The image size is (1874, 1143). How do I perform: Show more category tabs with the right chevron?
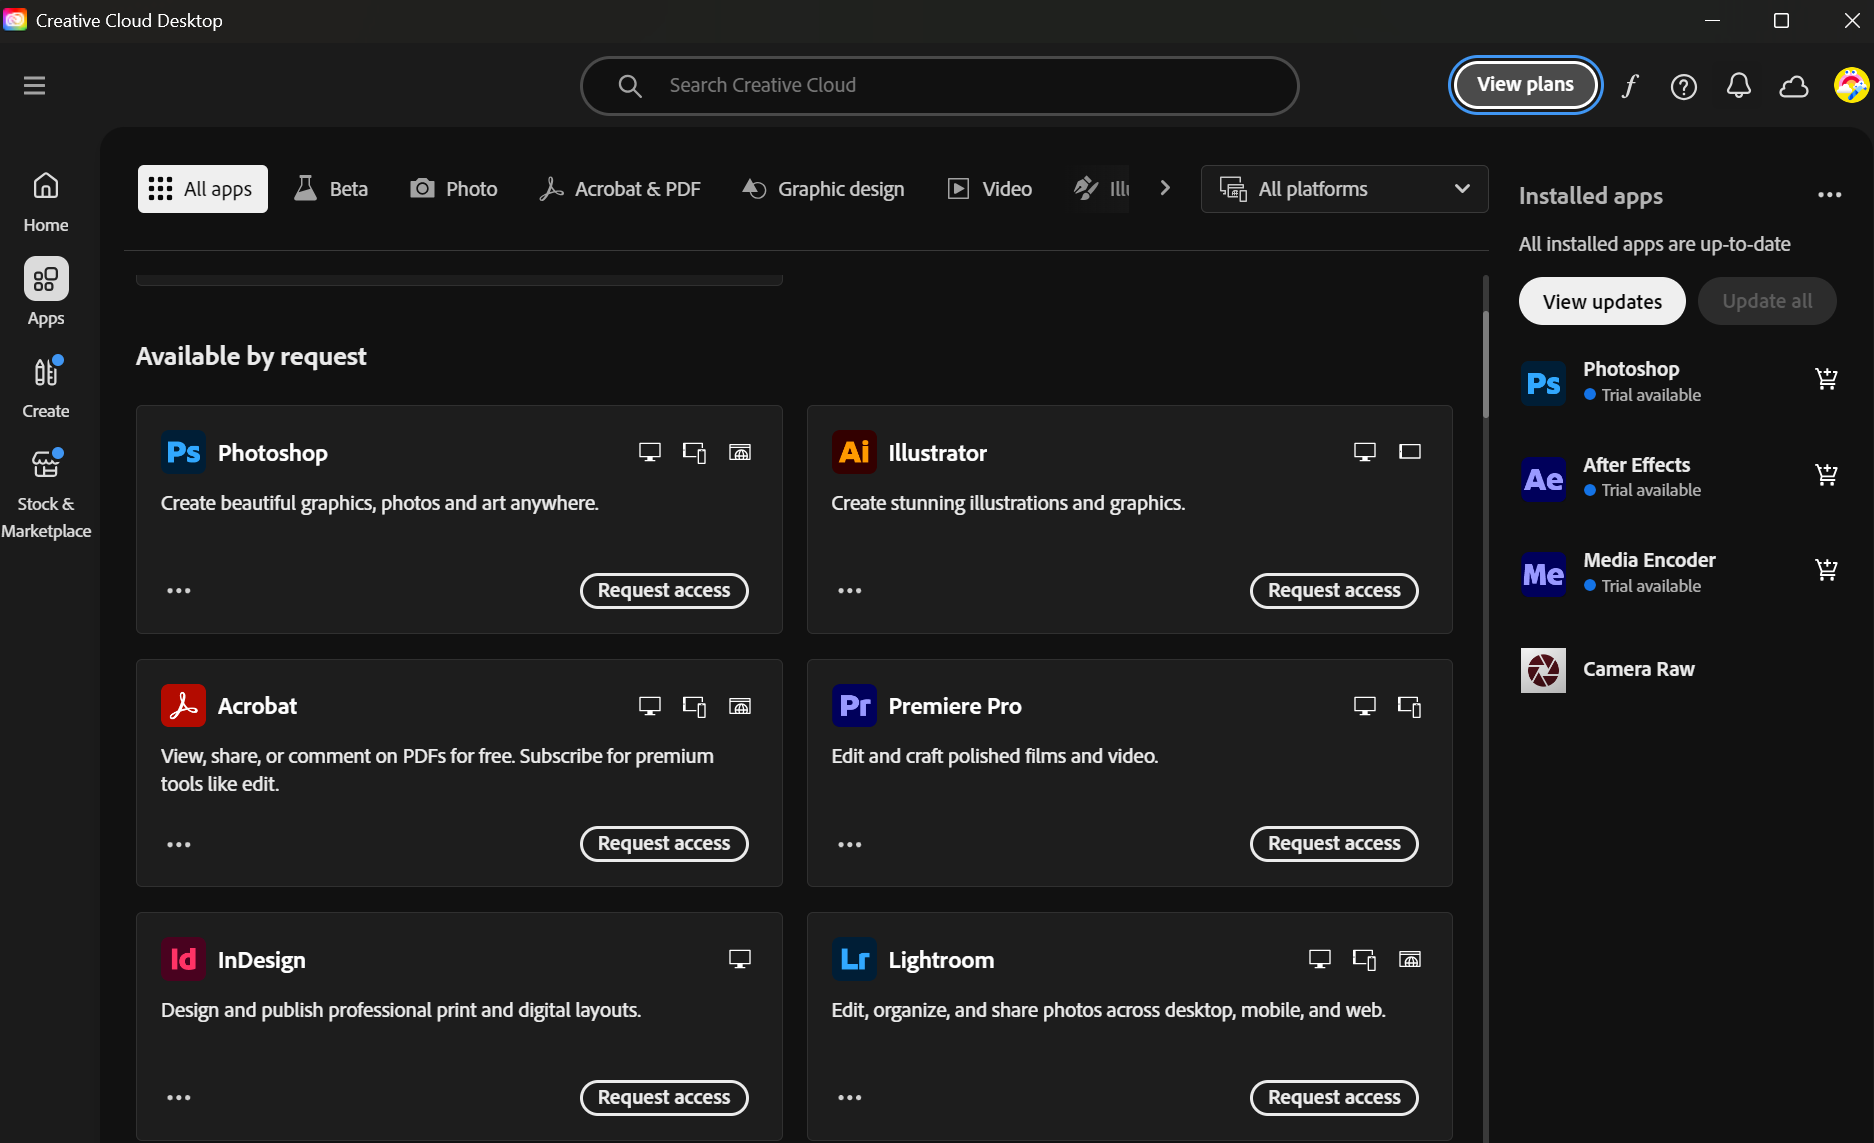pyautogui.click(x=1165, y=188)
